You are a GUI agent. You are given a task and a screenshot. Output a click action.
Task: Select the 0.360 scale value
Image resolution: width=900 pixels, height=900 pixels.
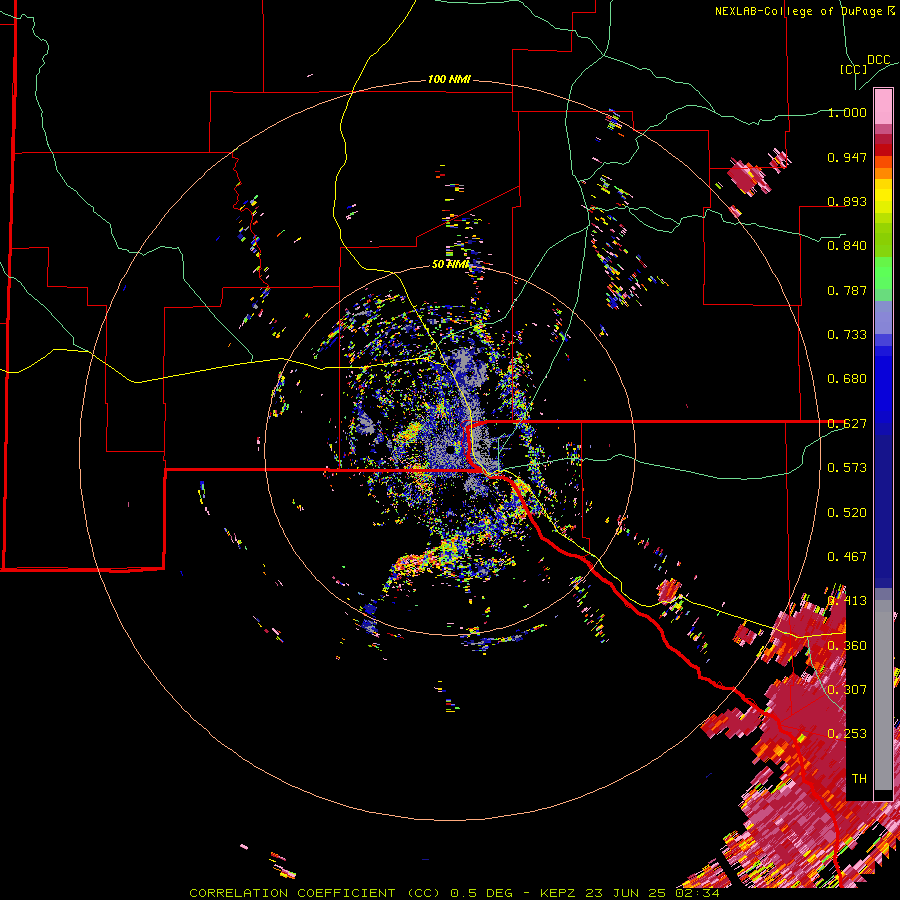click(847, 646)
